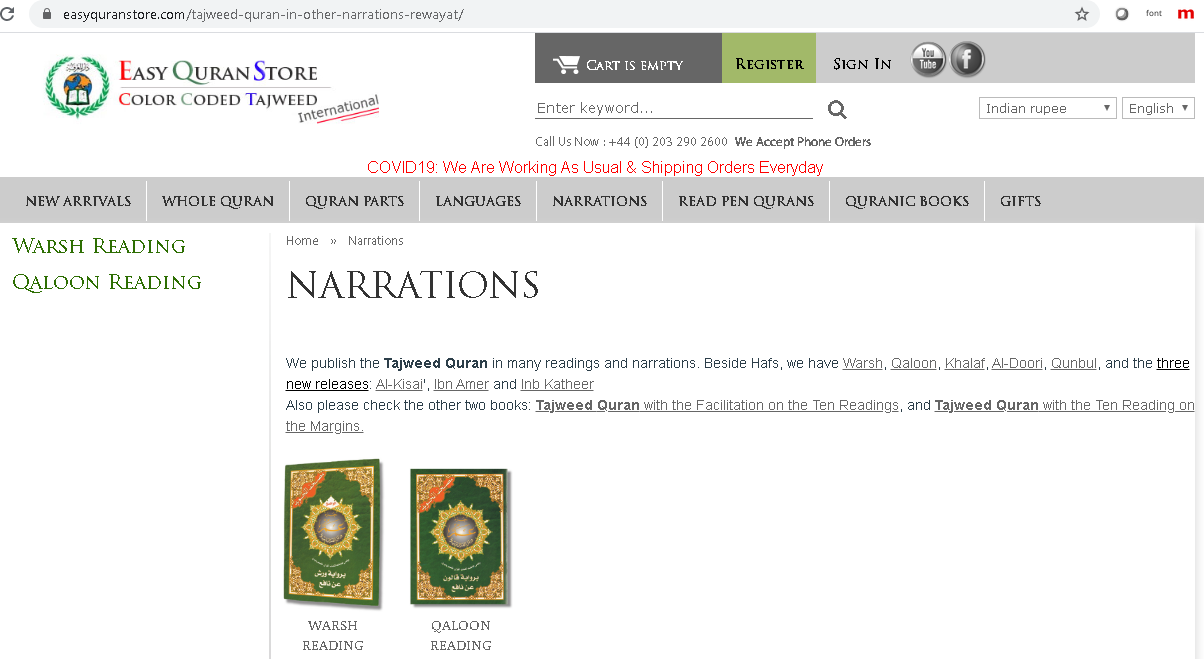Open Warsh Reading in left sidebar
This screenshot has height=659, width=1204.
pos(99,246)
